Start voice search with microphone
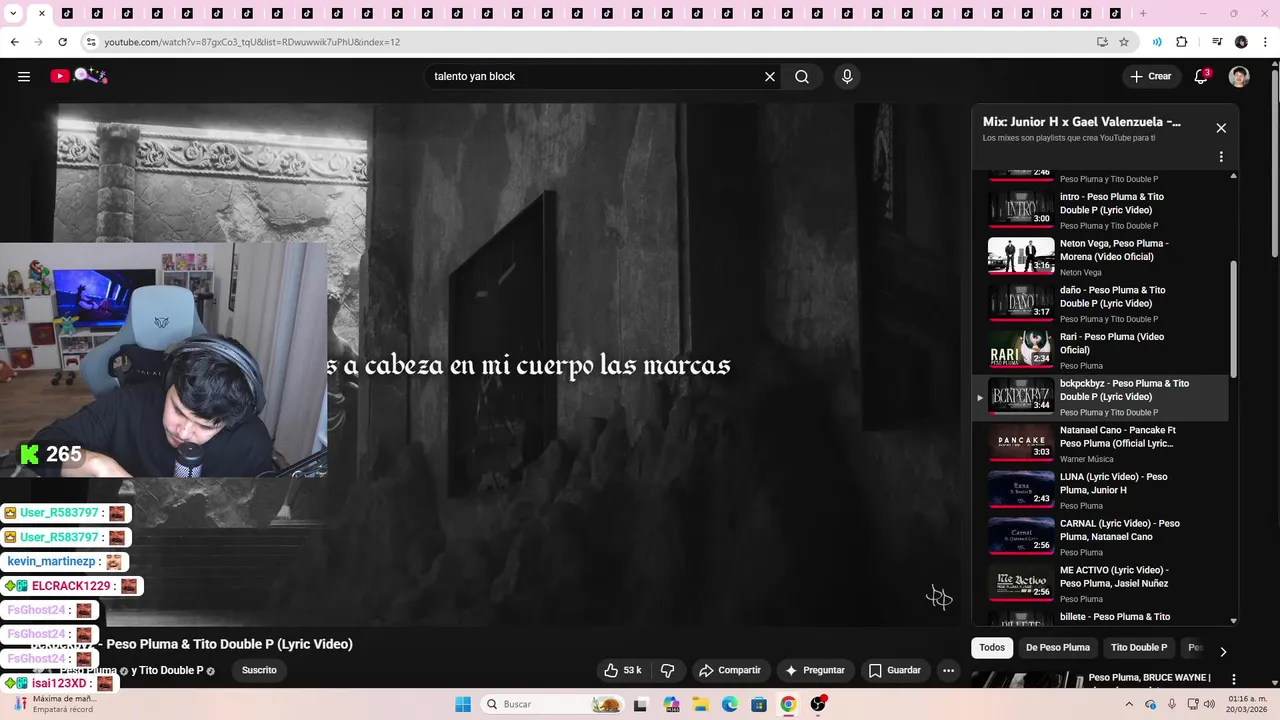 pos(847,77)
